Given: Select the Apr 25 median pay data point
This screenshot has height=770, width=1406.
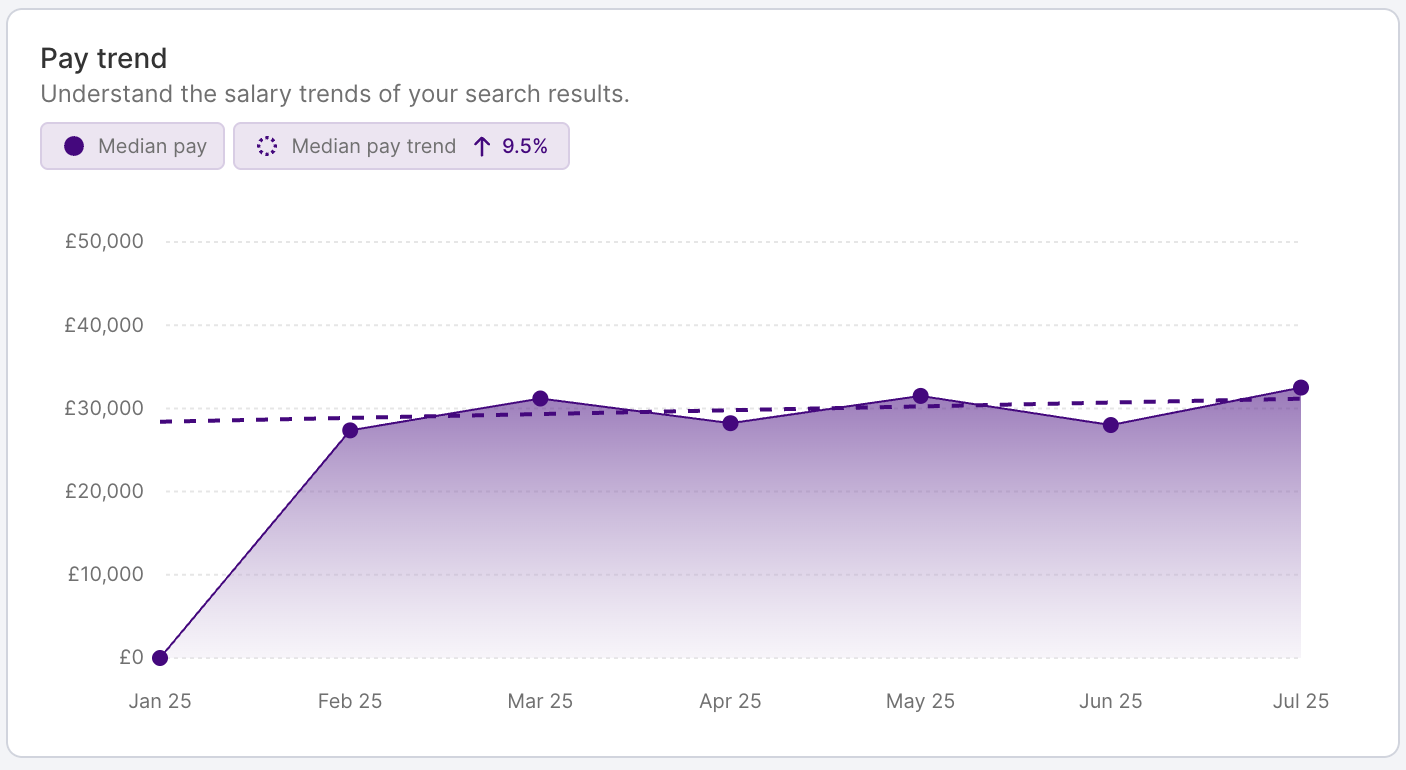Looking at the screenshot, I should click(730, 423).
